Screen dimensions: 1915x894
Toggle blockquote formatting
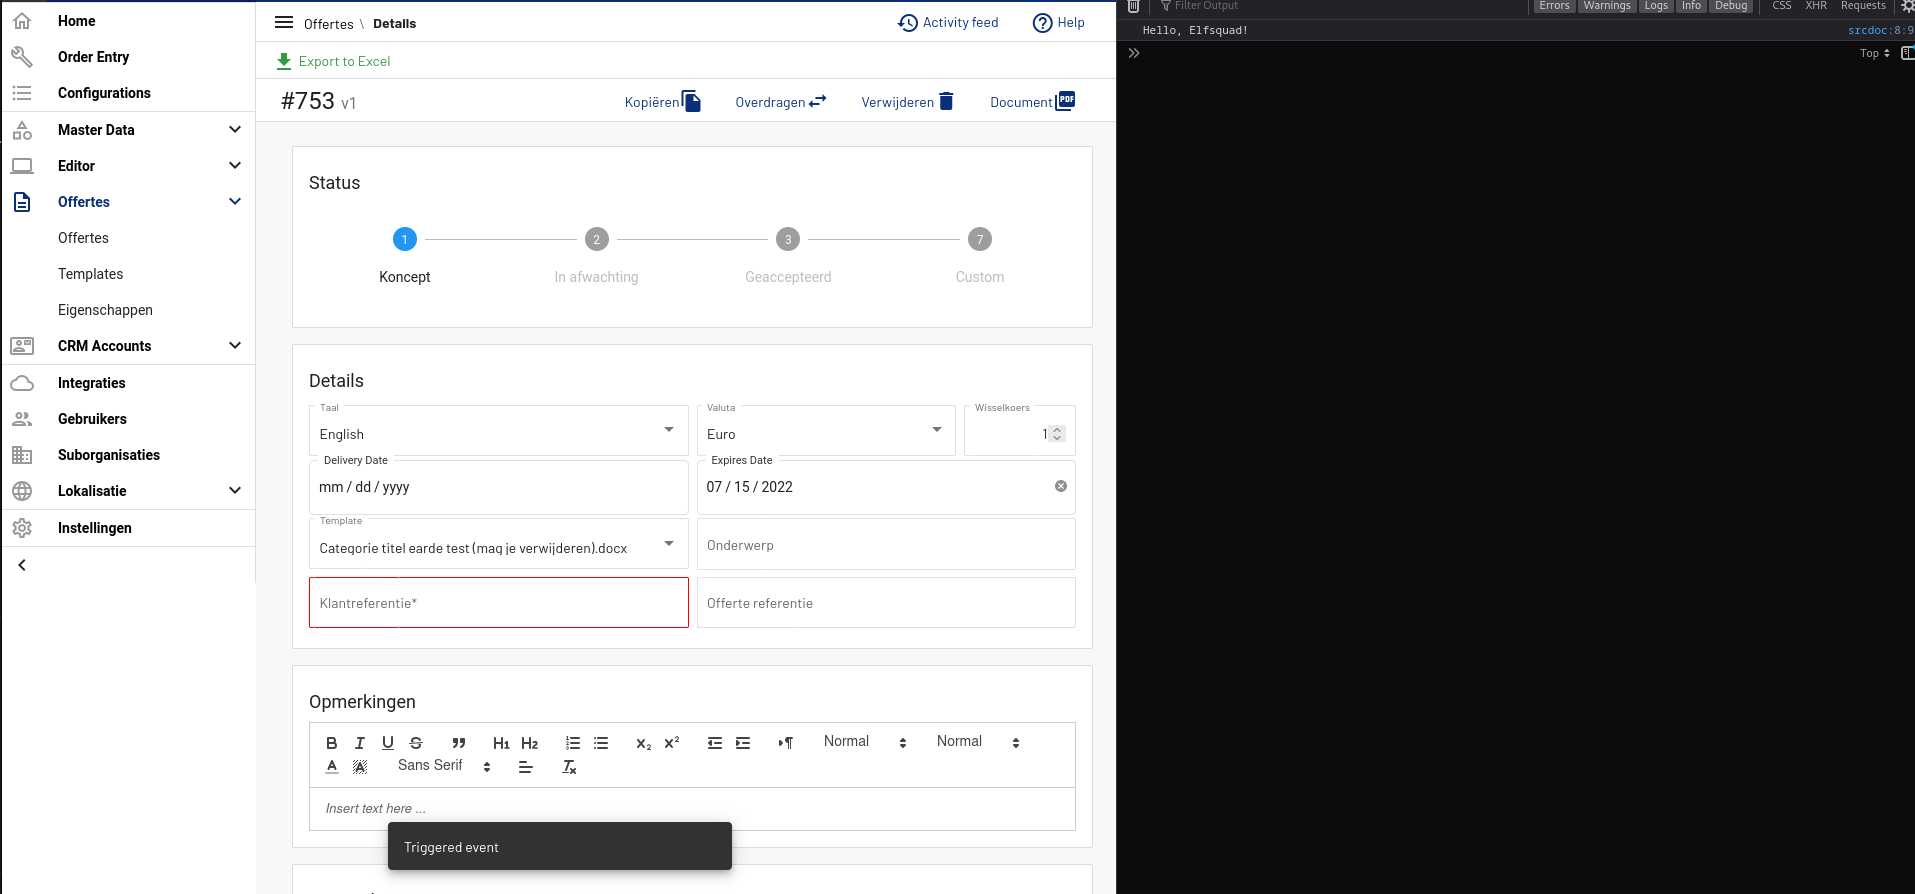[459, 743]
